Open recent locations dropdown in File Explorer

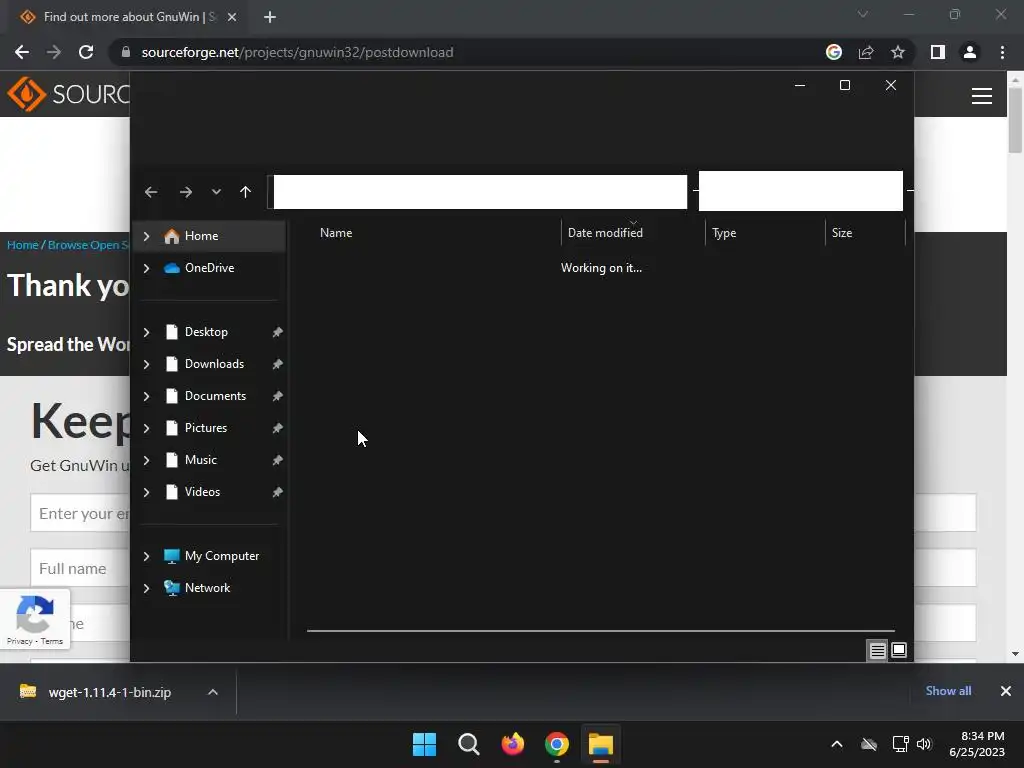point(216,192)
